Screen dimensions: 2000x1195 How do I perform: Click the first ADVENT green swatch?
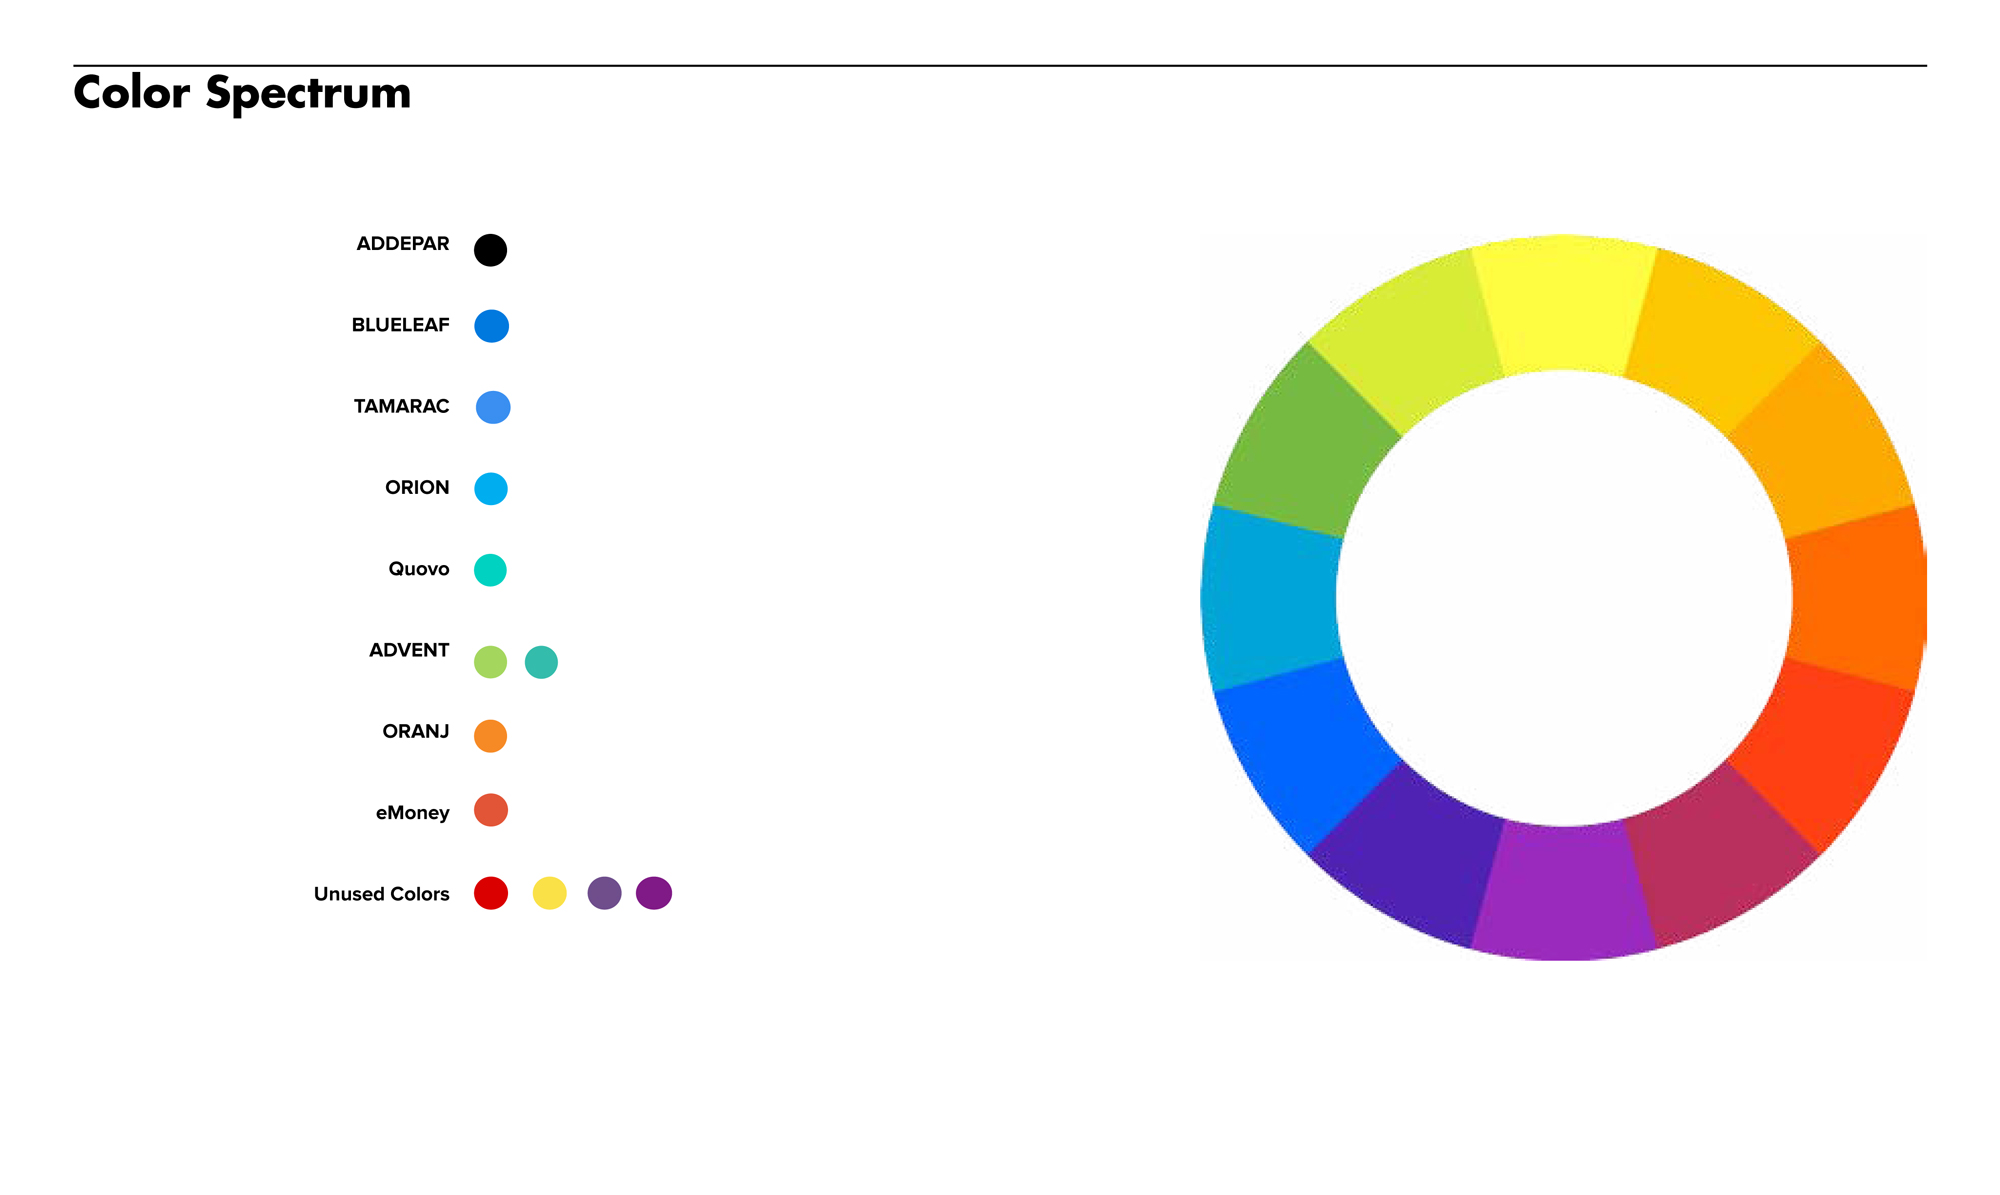[490, 660]
